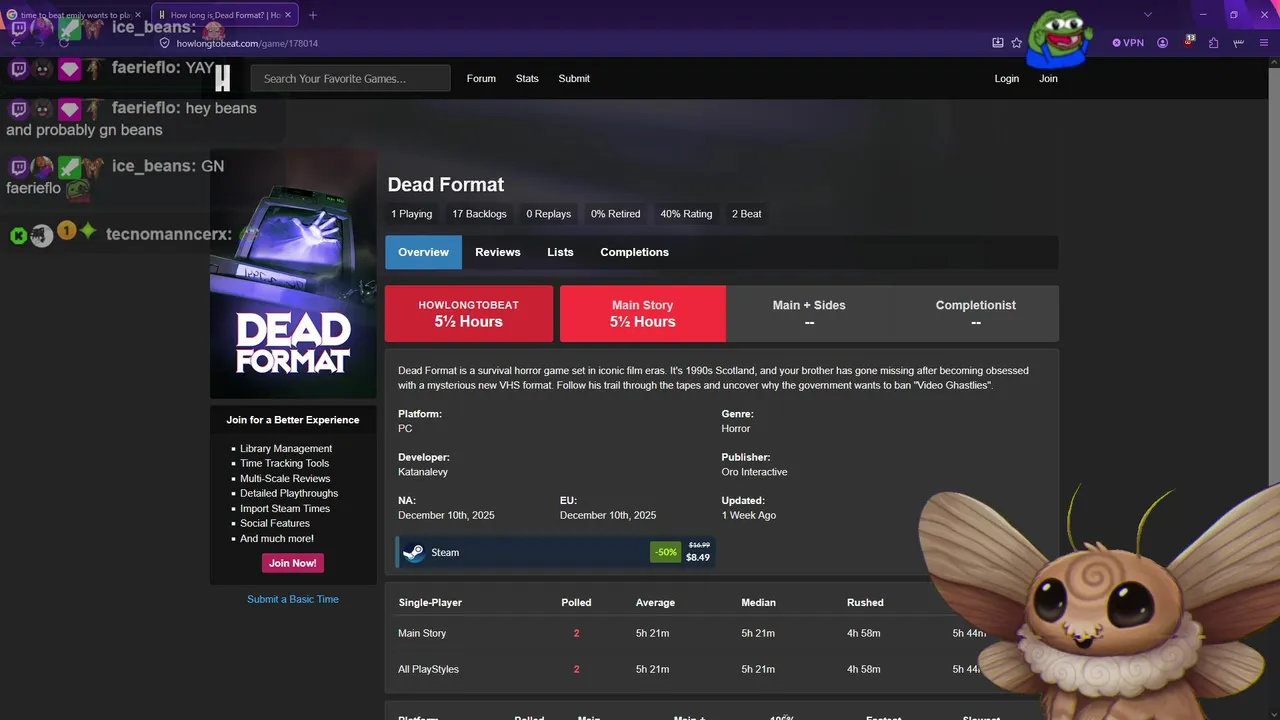Click the "0% Retired" stat chip
This screenshot has height=720, width=1280.
click(615, 214)
